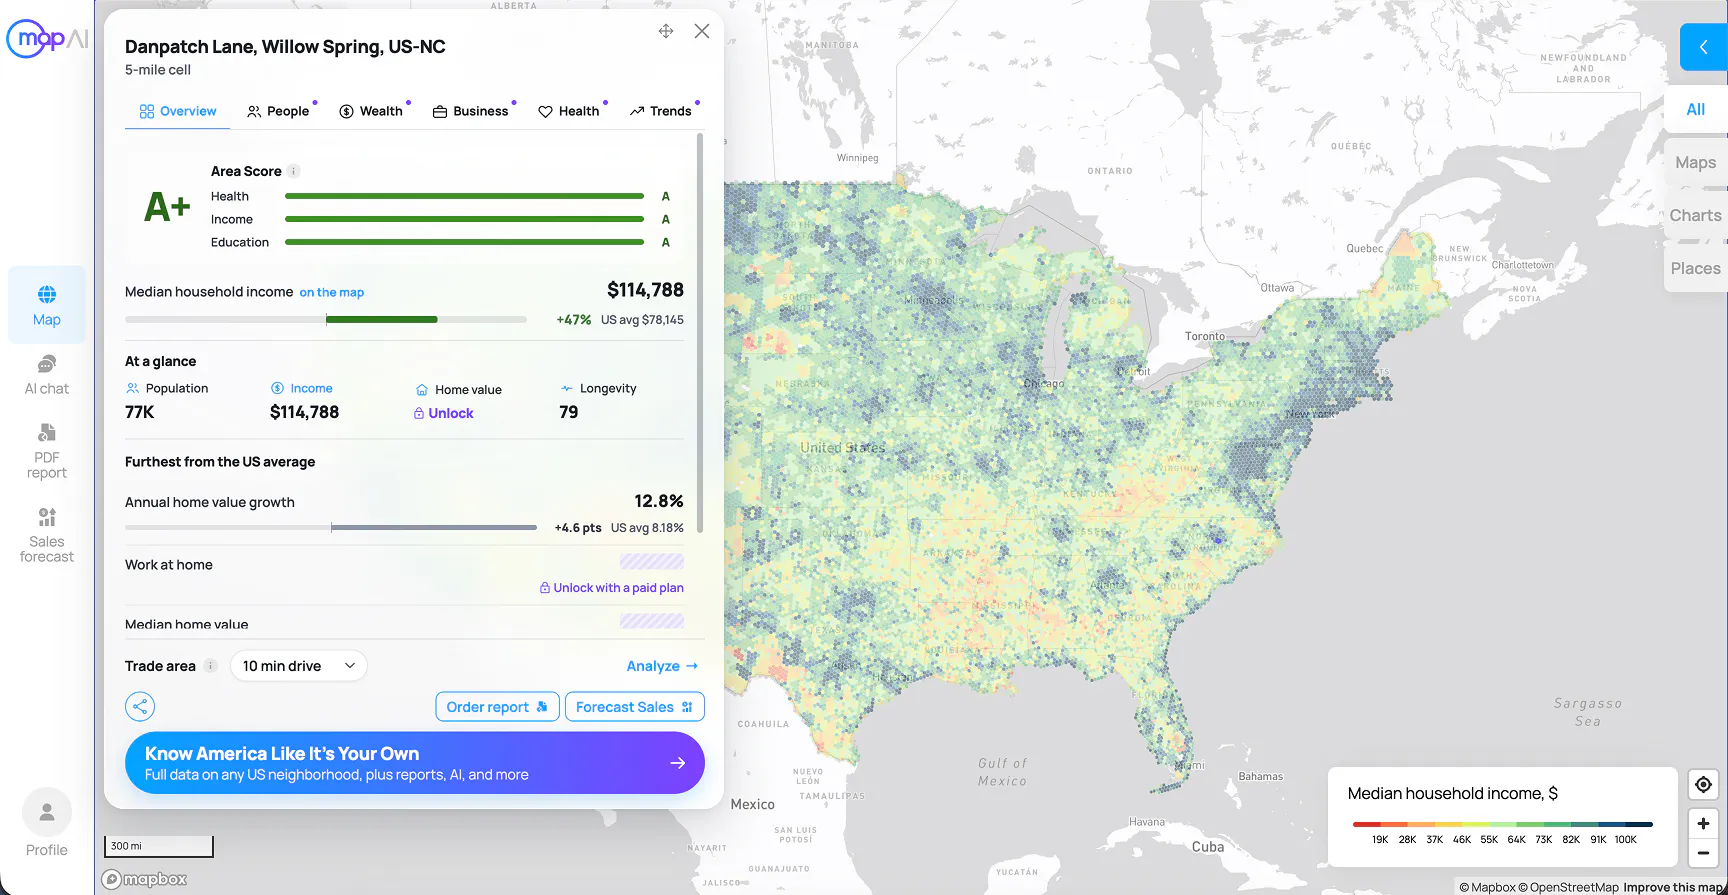Click the Improve this map link
Image resolution: width=1728 pixels, height=895 pixels.
click(x=1674, y=887)
